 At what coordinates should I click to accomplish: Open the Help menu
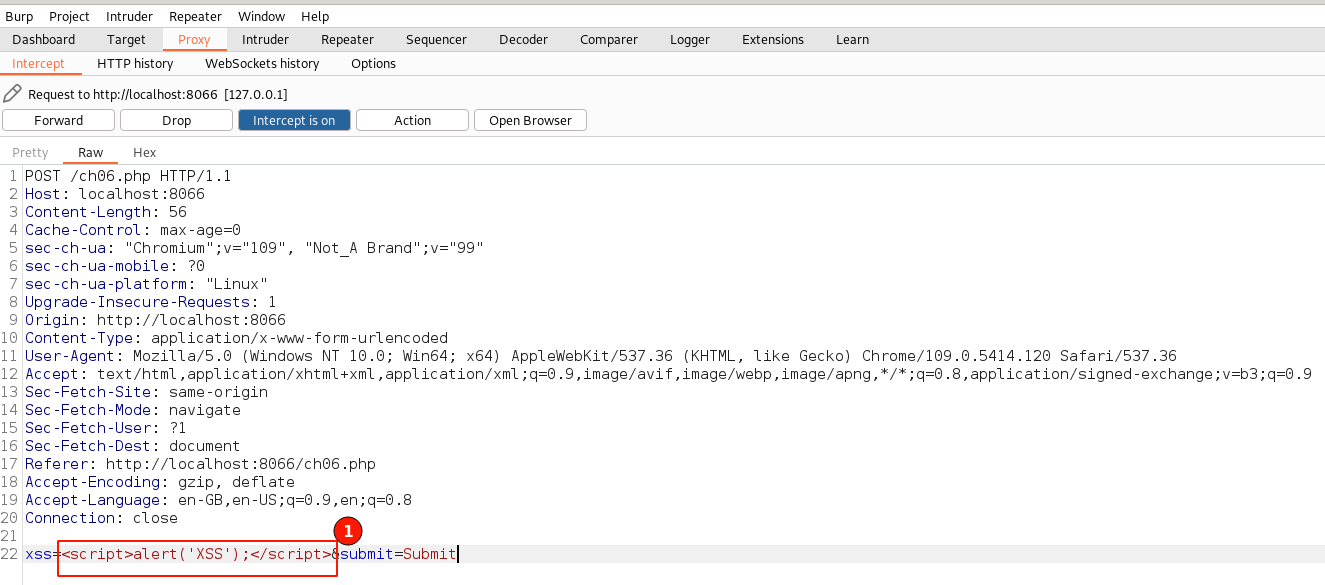(x=315, y=16)
